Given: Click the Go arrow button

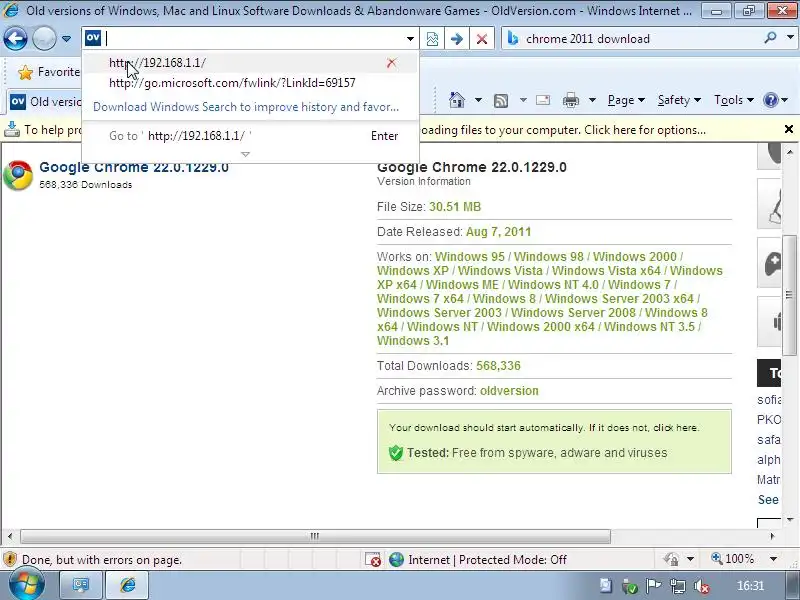Looking at the screenshot, I should pos(457,39).
